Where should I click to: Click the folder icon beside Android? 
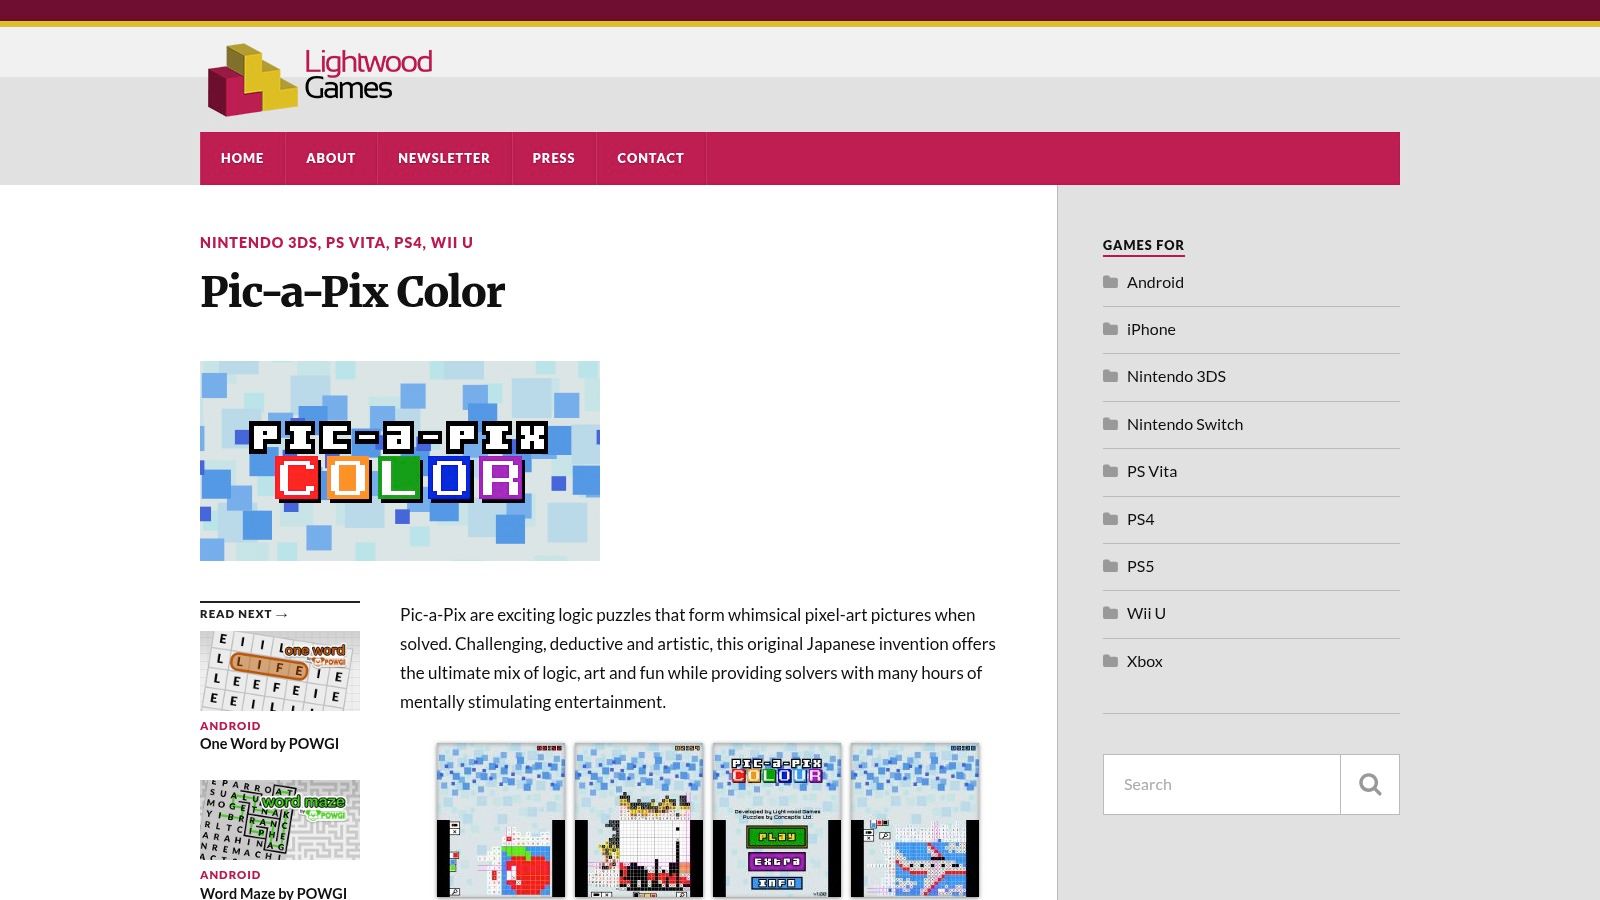pyautogui.click(x=1109, y=282)
